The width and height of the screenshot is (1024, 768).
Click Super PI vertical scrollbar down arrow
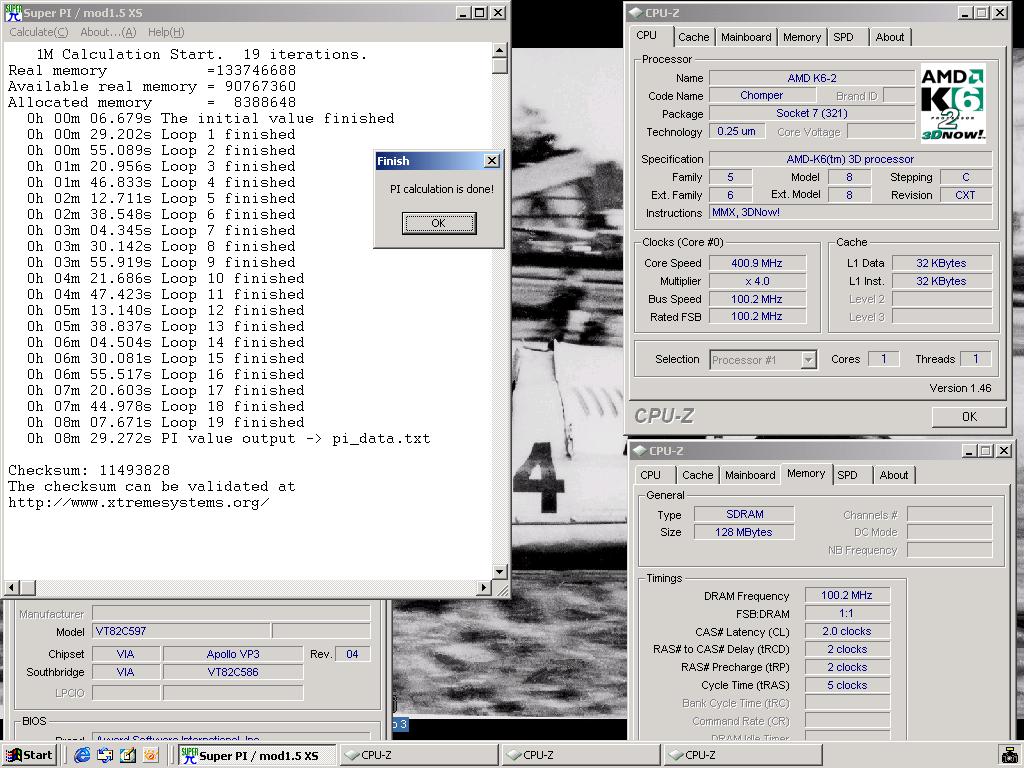tap(500, 572)
